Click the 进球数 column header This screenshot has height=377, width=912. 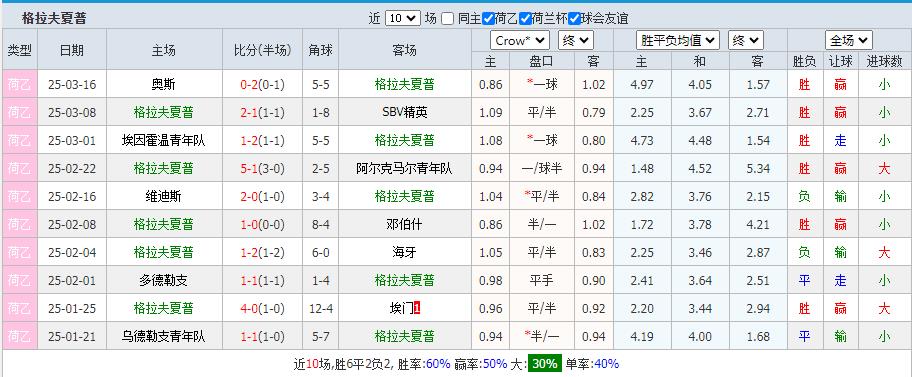[884, 61]
